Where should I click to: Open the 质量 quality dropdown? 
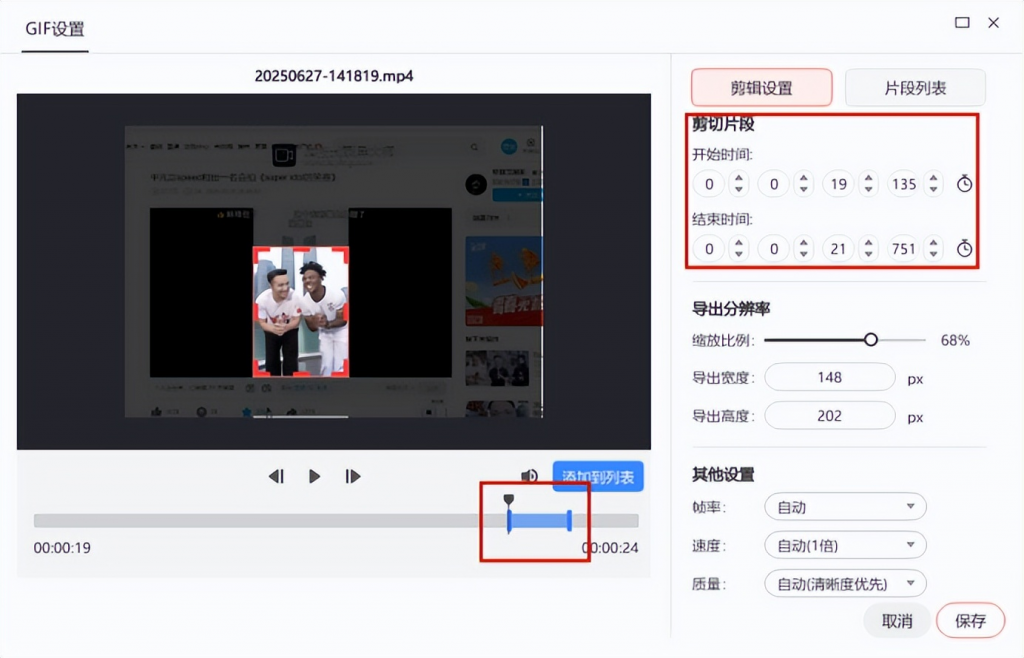tap(844, 583)
